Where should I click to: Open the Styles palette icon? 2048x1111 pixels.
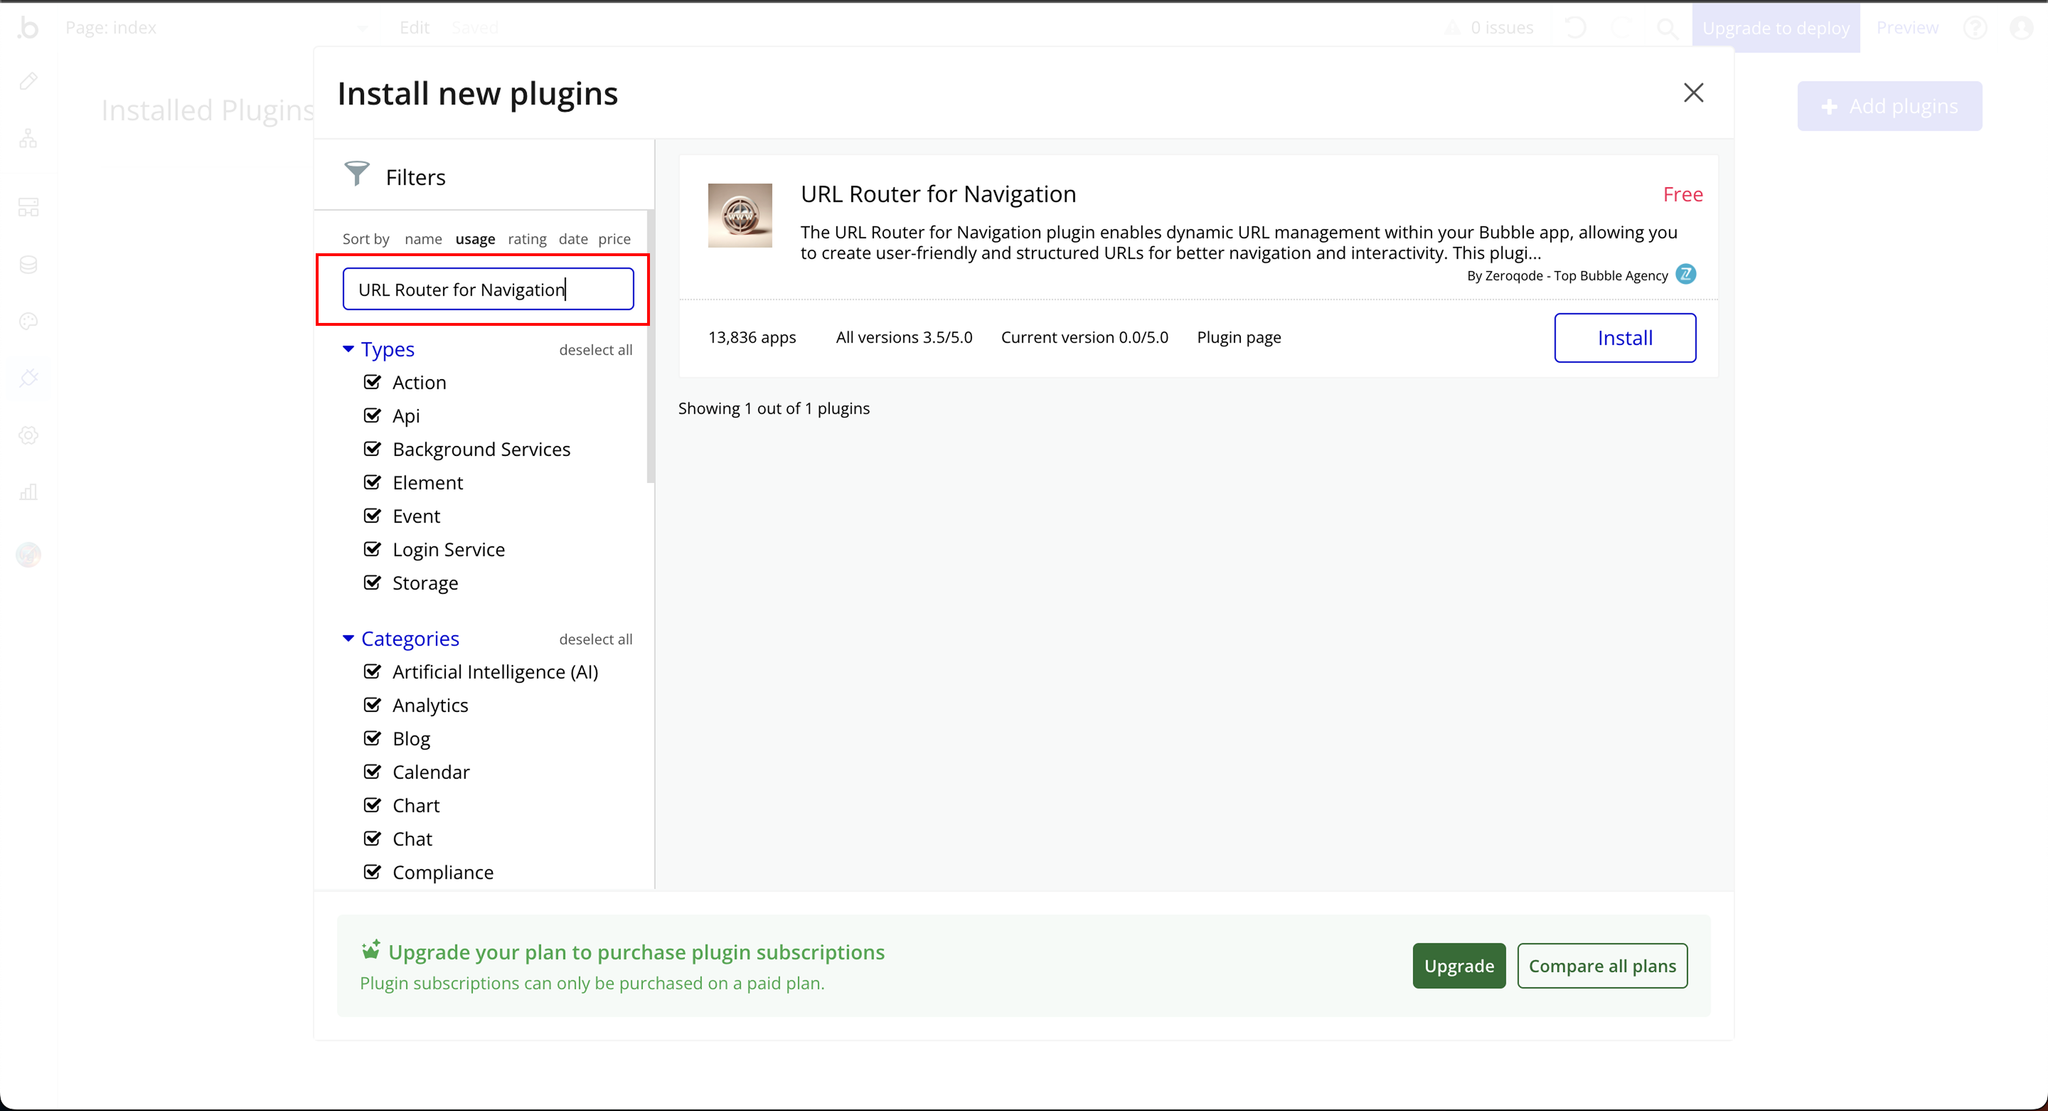[x=28, y=322]
